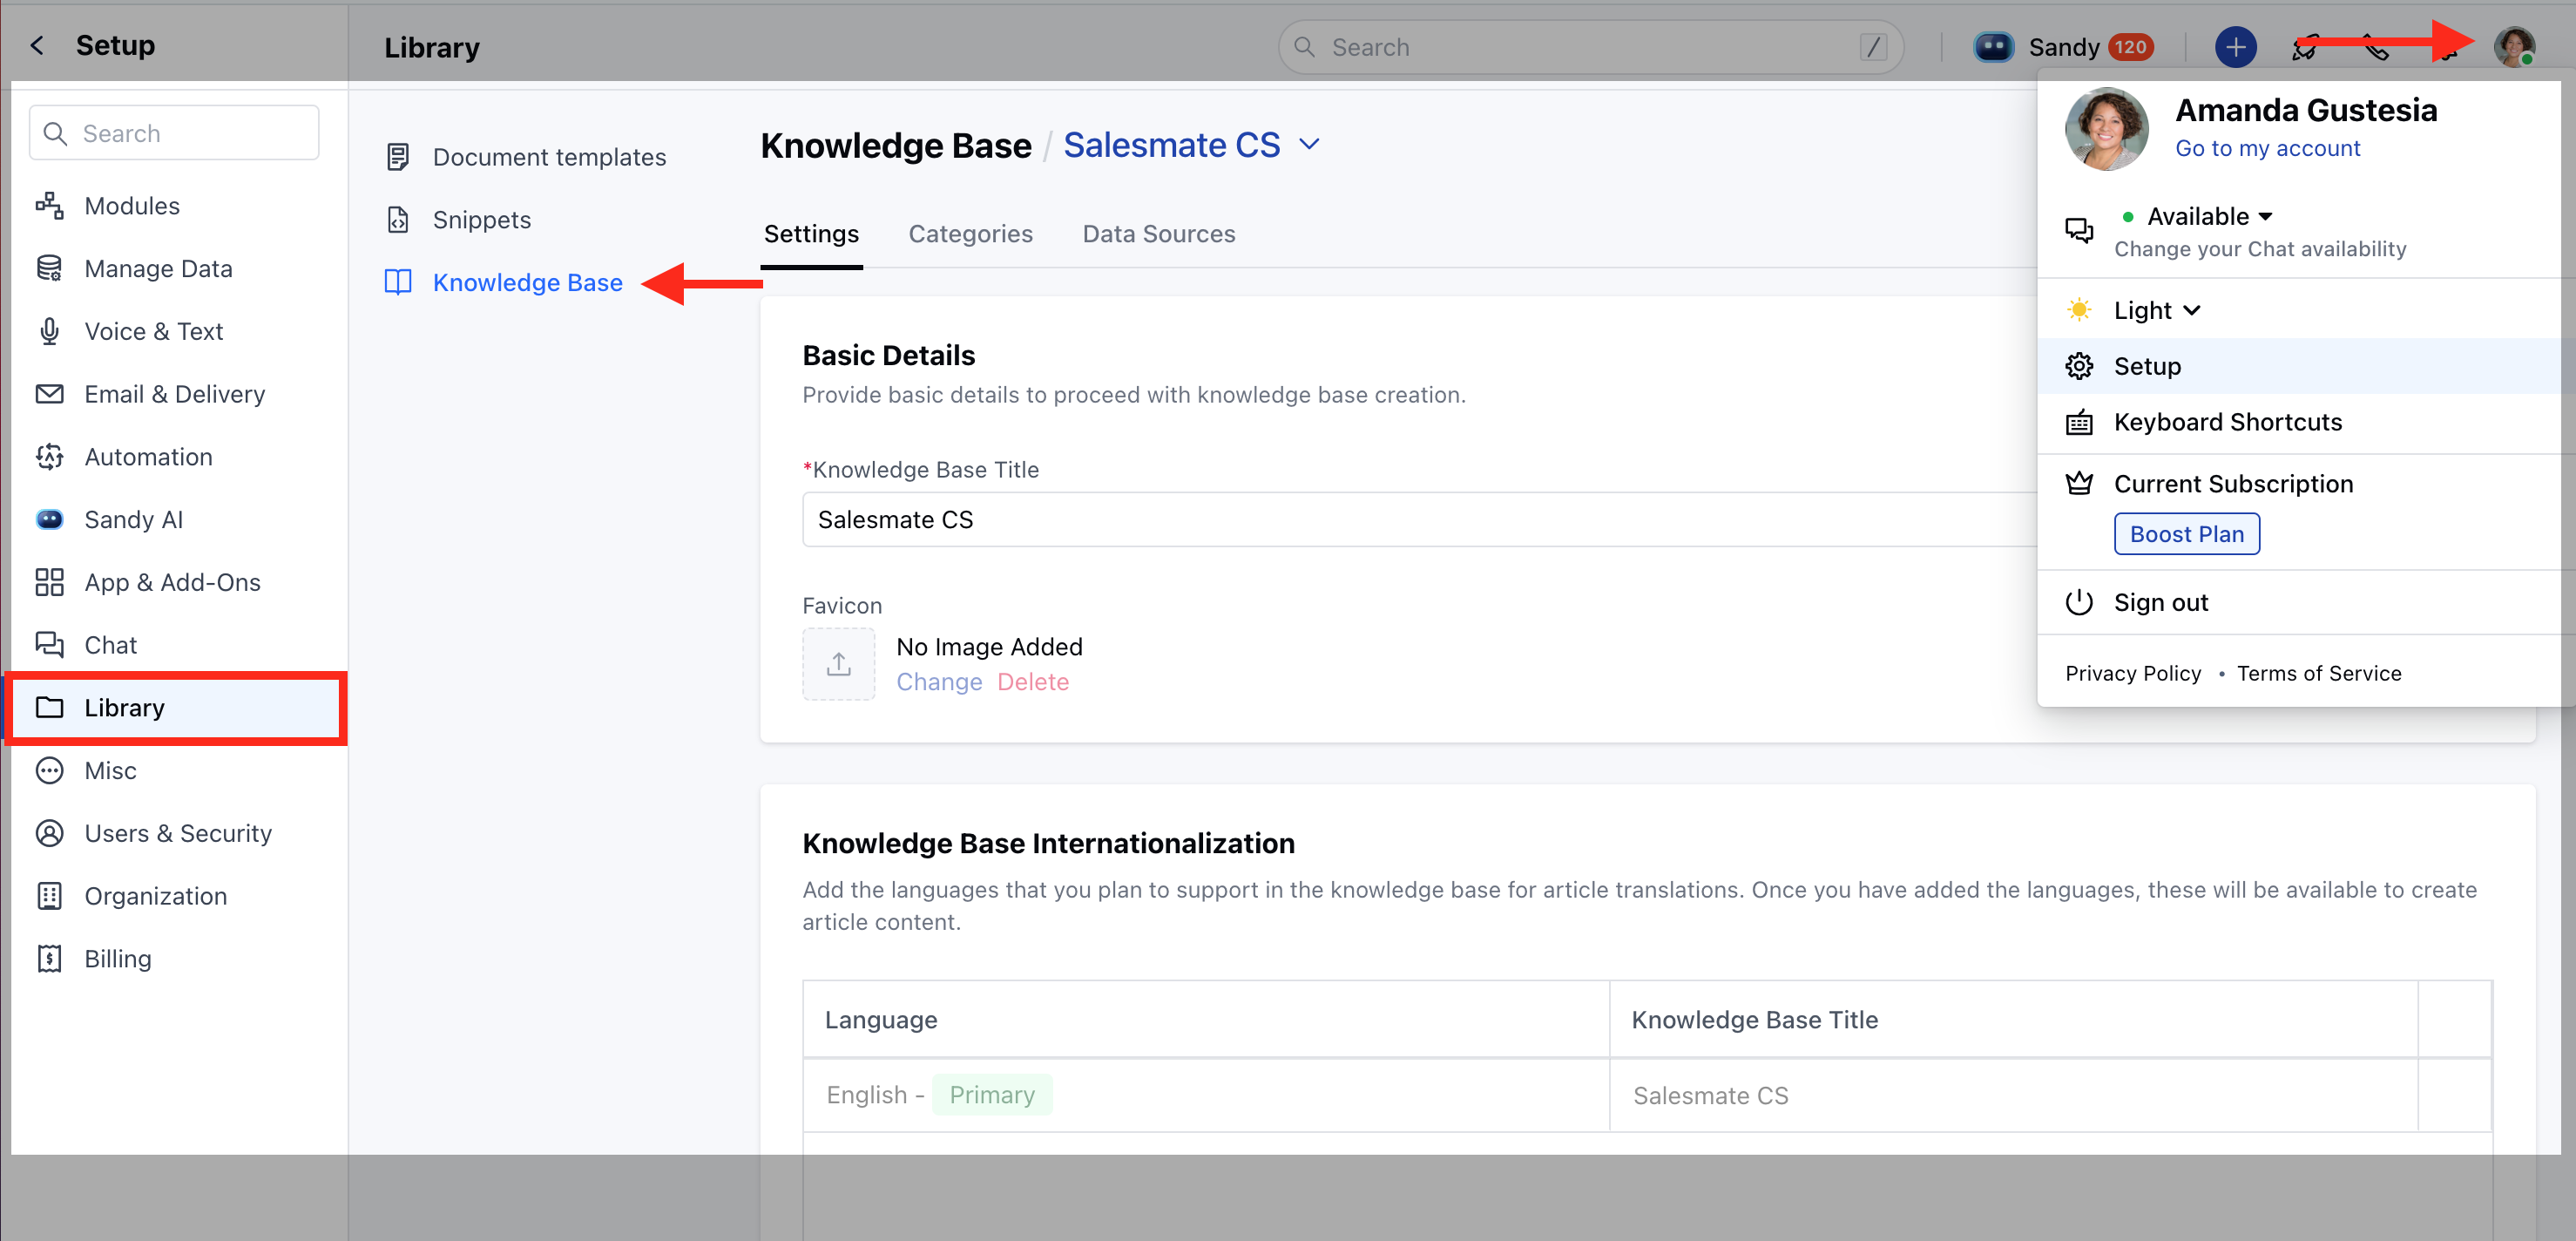Open the Sign out power icon

2078,602
